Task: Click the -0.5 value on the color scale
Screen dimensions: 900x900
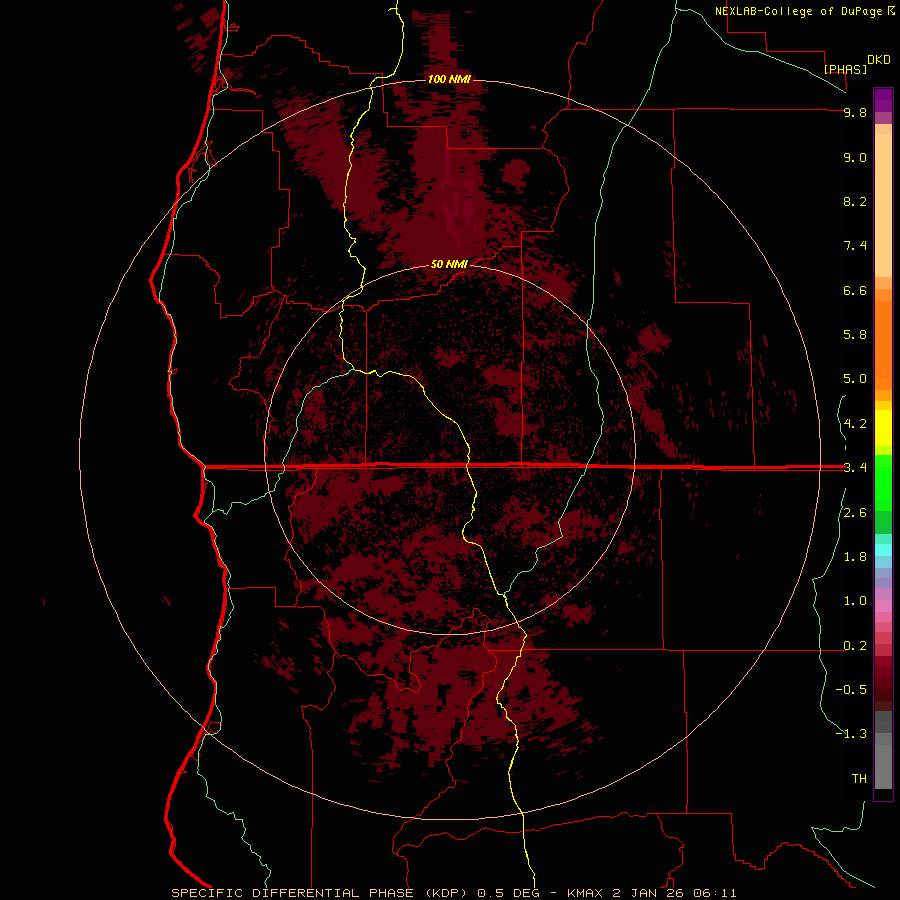Action: coord(851,690)
